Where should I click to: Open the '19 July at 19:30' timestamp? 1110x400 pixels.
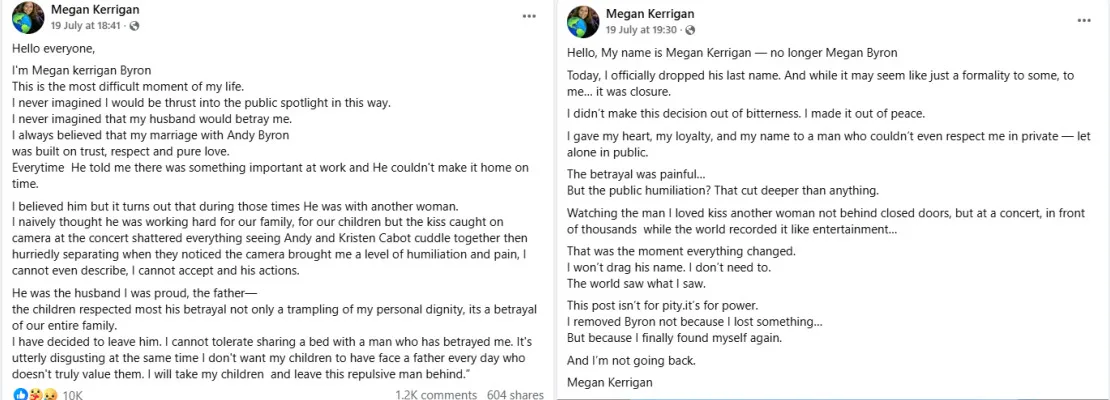click(644, 31)
